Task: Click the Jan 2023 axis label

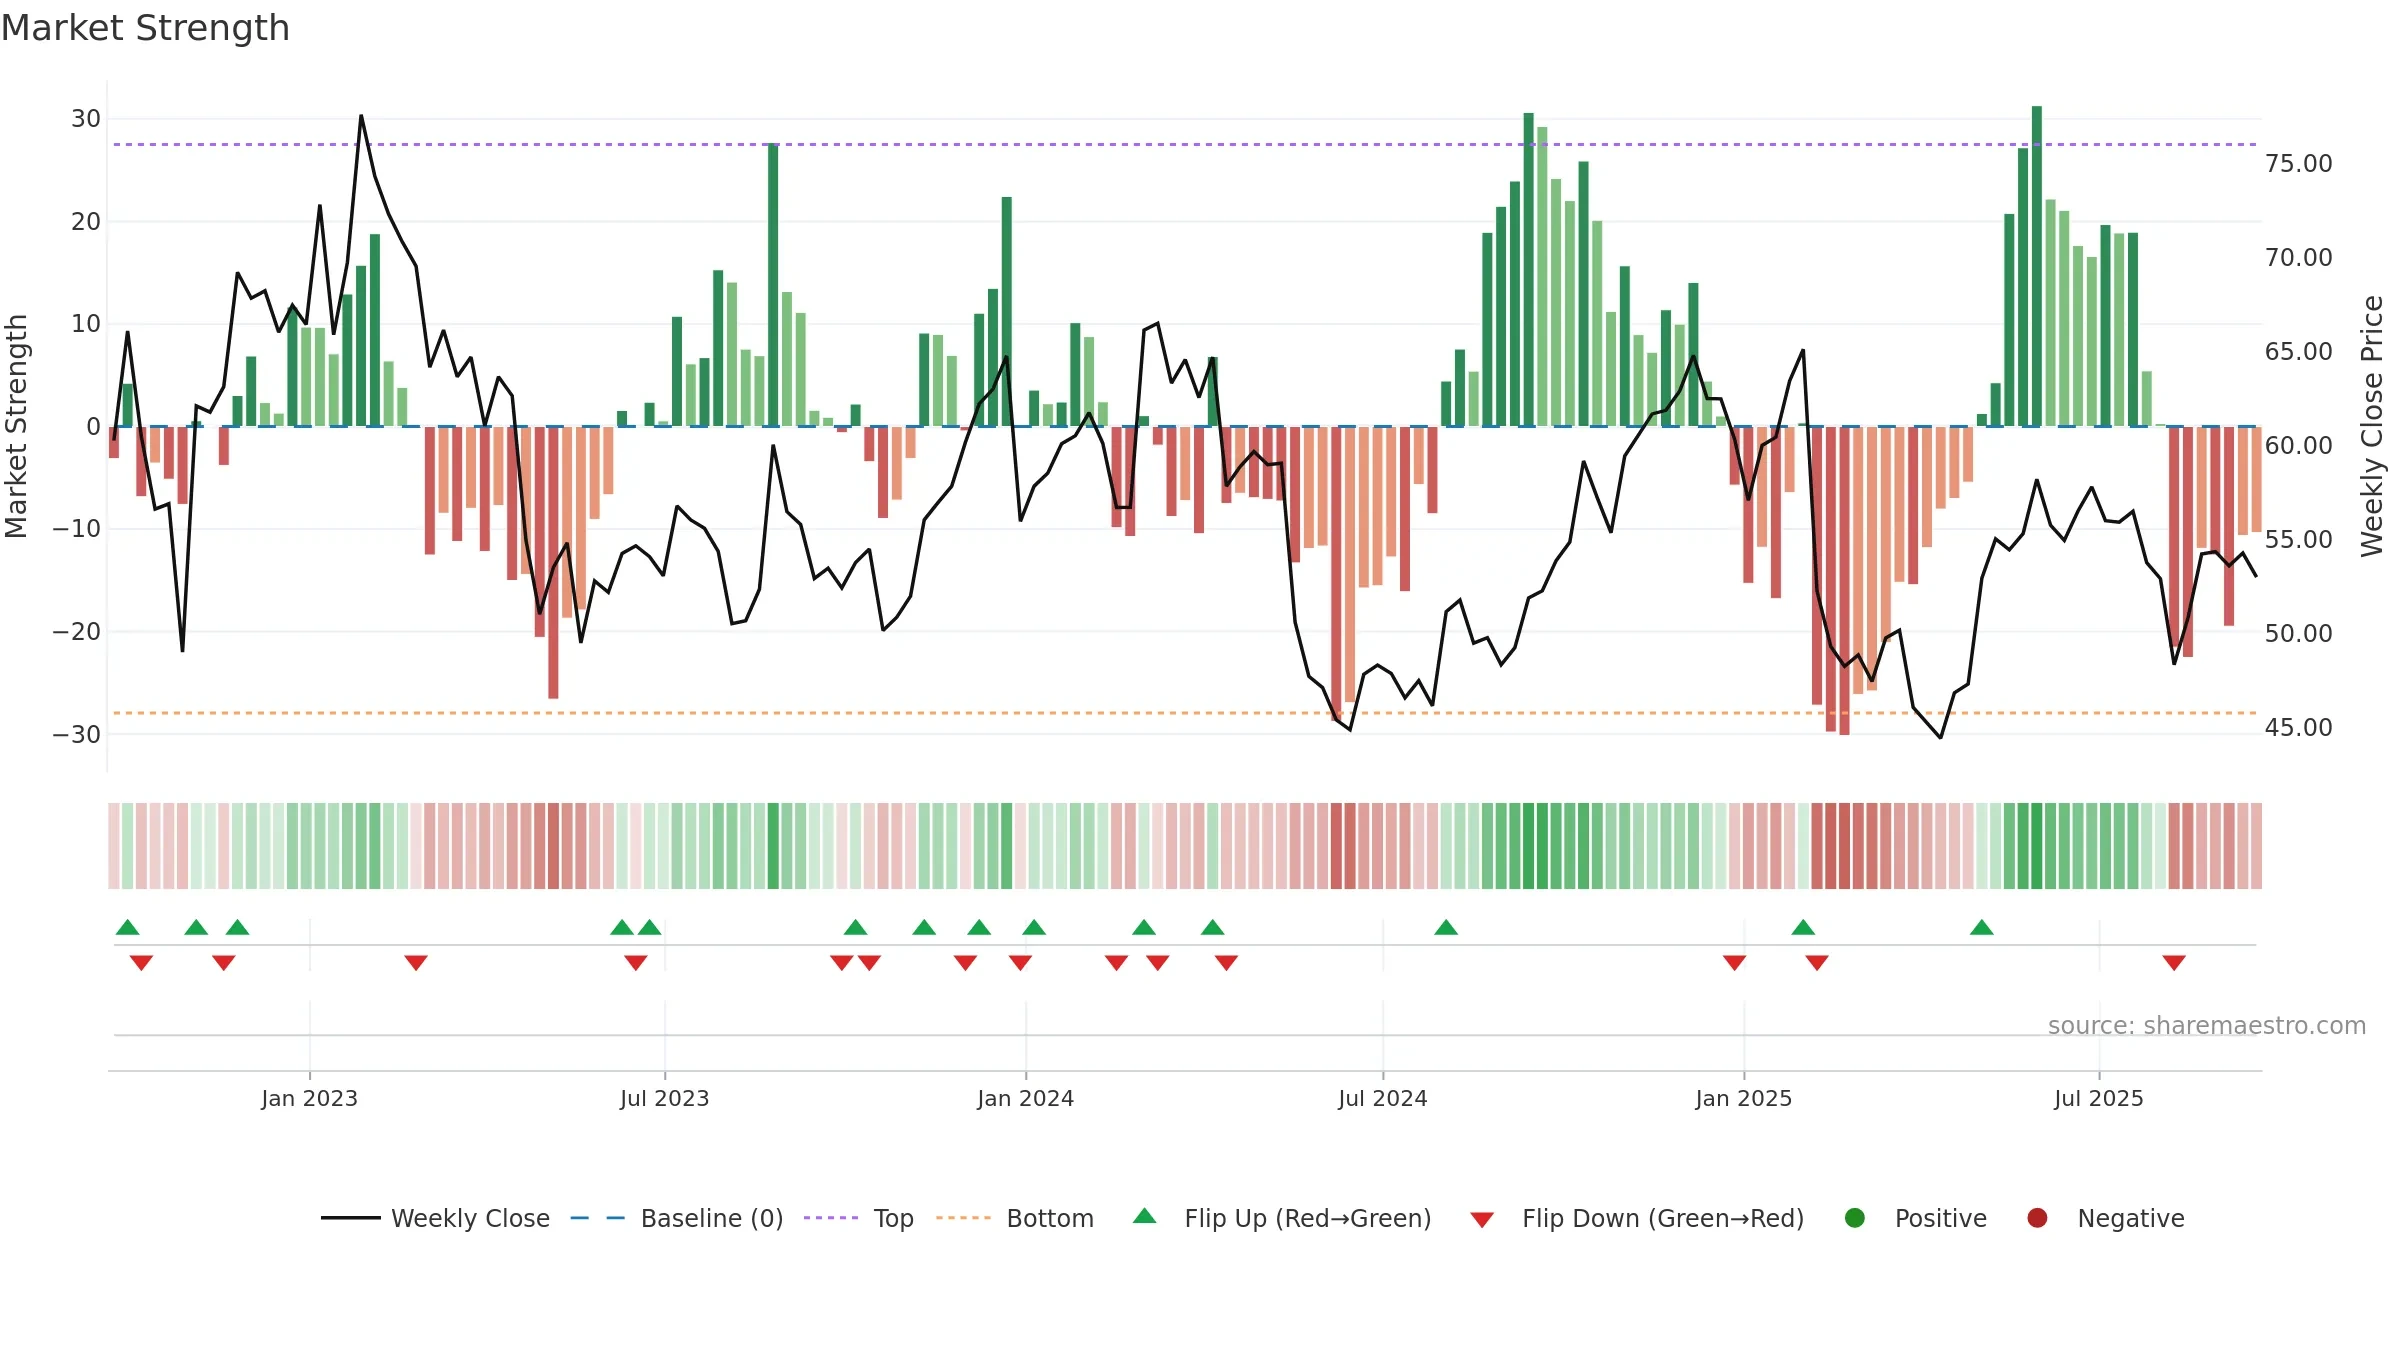Action: (x=309, y=1098)
